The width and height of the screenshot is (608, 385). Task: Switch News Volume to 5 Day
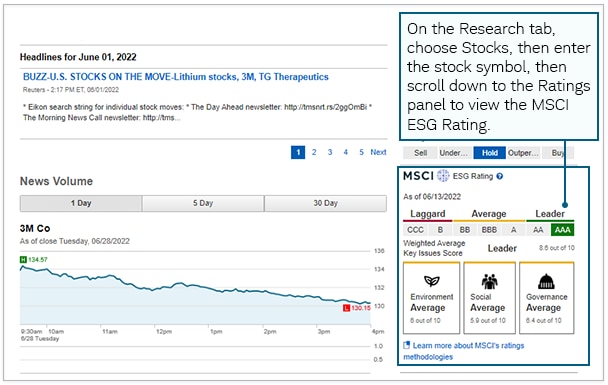203,204
